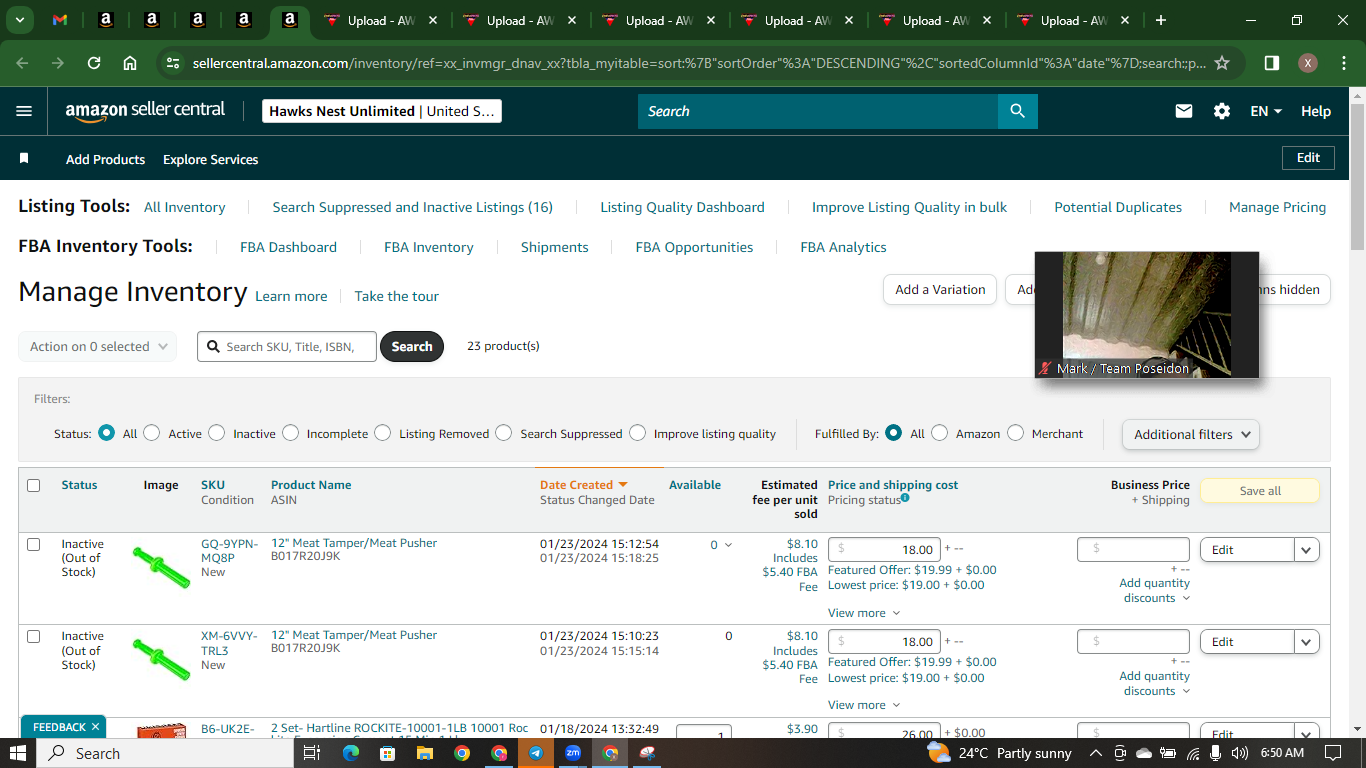Click the Pricing status info icon
Image resolution: width=1366 pixels, height=768 pixels.
tap(905, 498)
